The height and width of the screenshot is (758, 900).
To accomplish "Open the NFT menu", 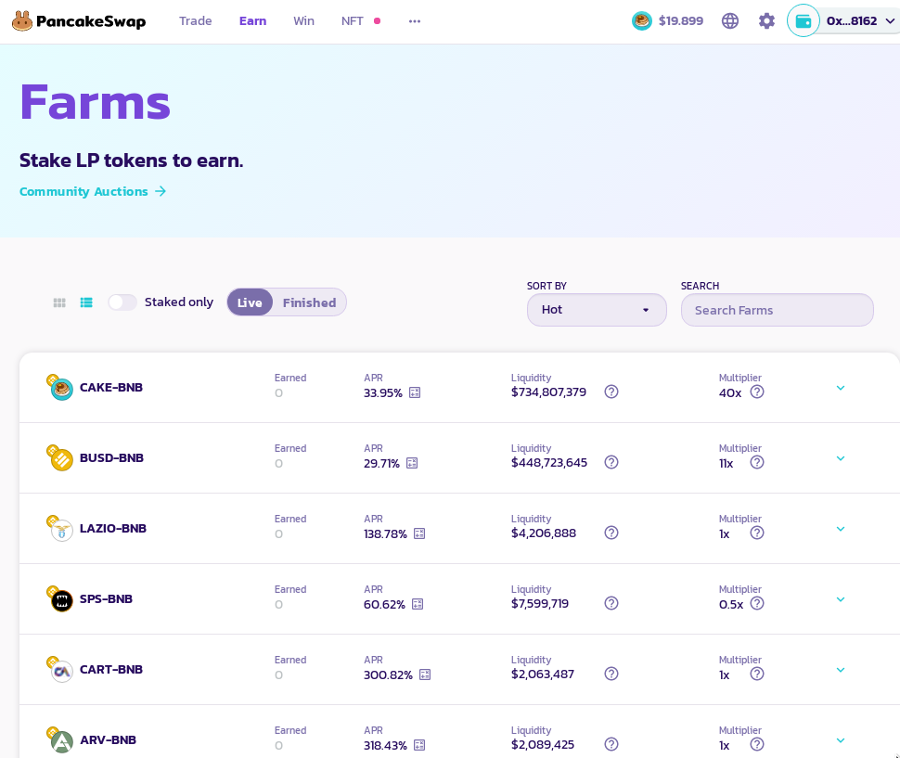I will pyautogui.click(x=352, y=21).
